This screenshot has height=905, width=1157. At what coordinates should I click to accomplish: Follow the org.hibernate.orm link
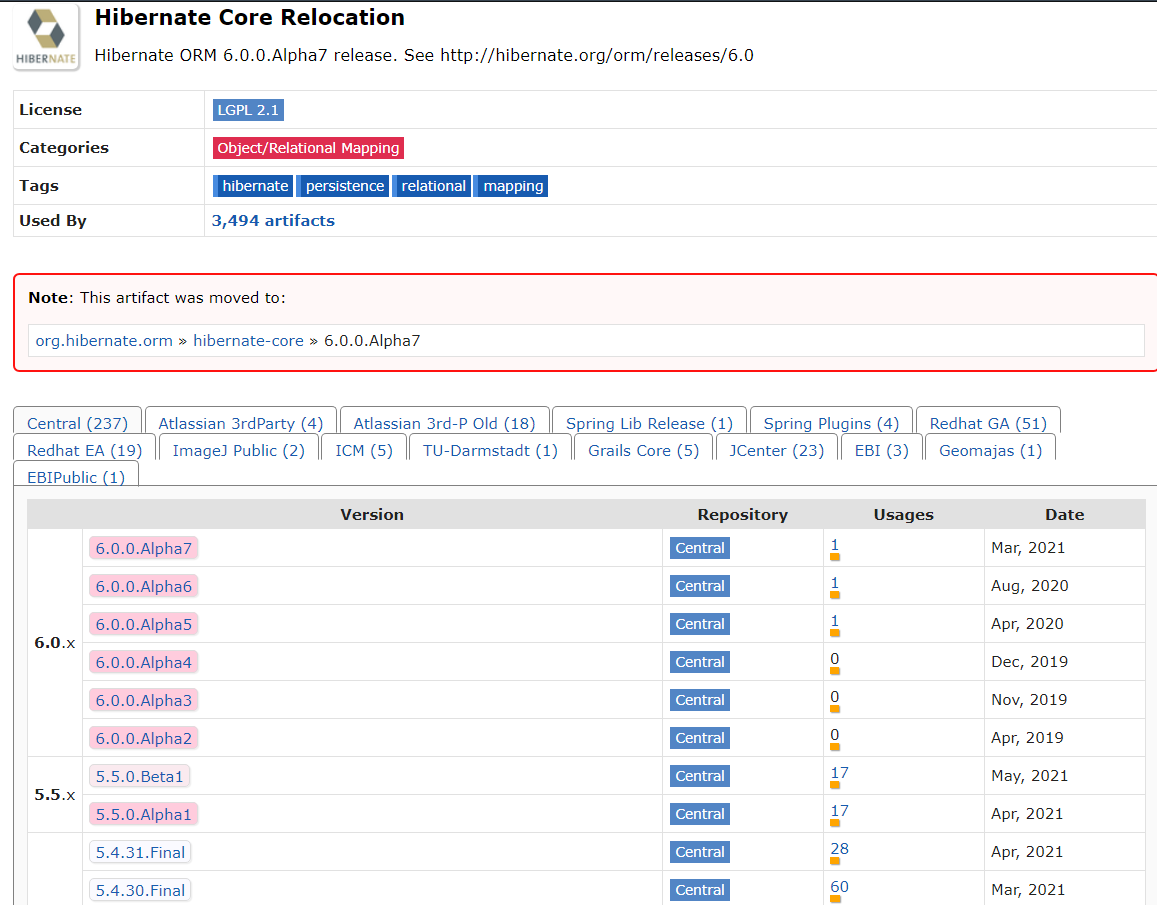(104, 340)
